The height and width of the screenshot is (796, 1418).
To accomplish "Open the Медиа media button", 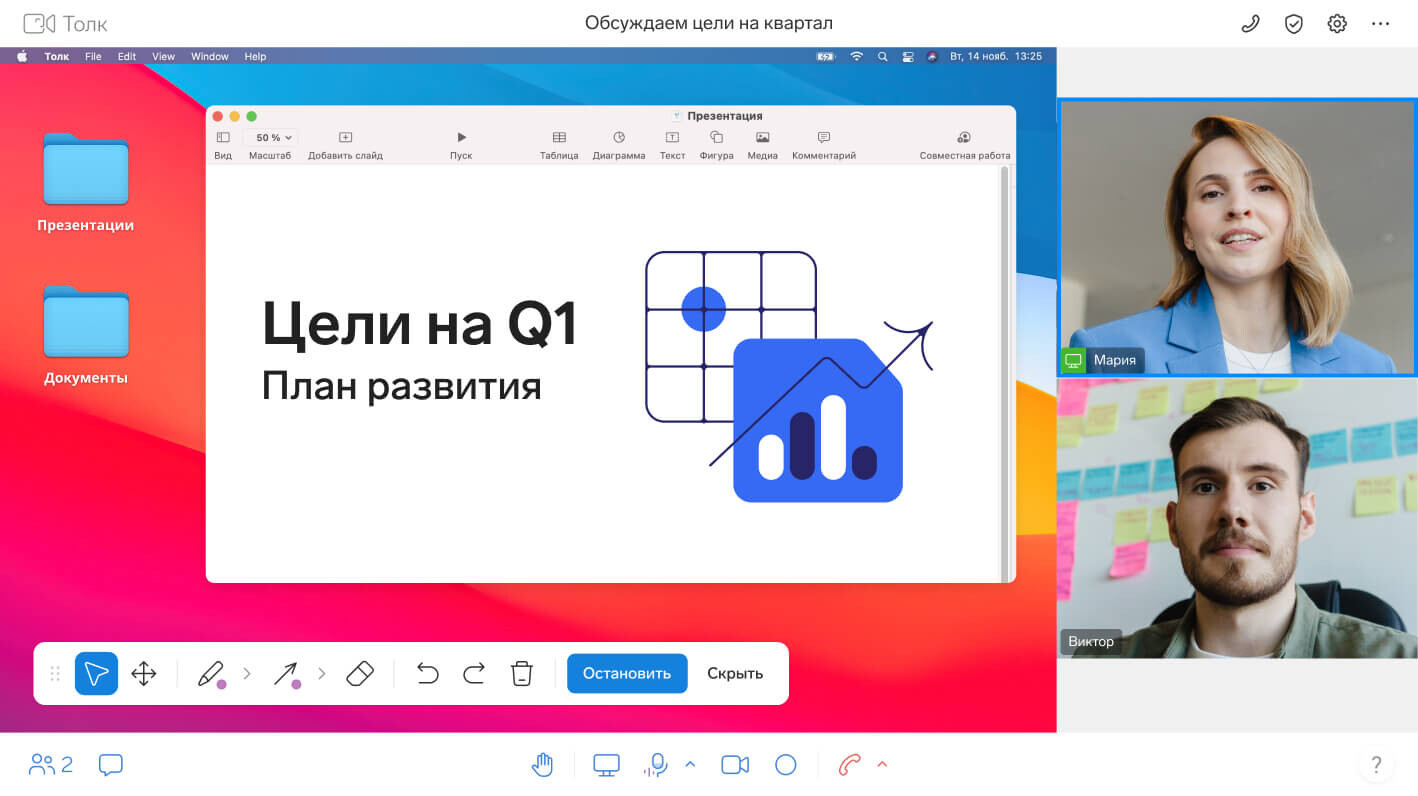I will [762, 145].
